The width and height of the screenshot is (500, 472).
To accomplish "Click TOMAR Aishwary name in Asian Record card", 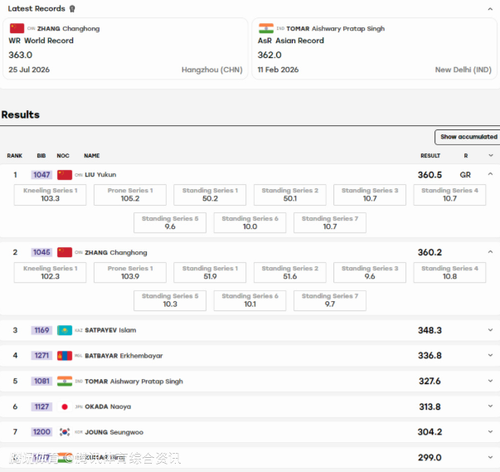I will pos(335,29).
